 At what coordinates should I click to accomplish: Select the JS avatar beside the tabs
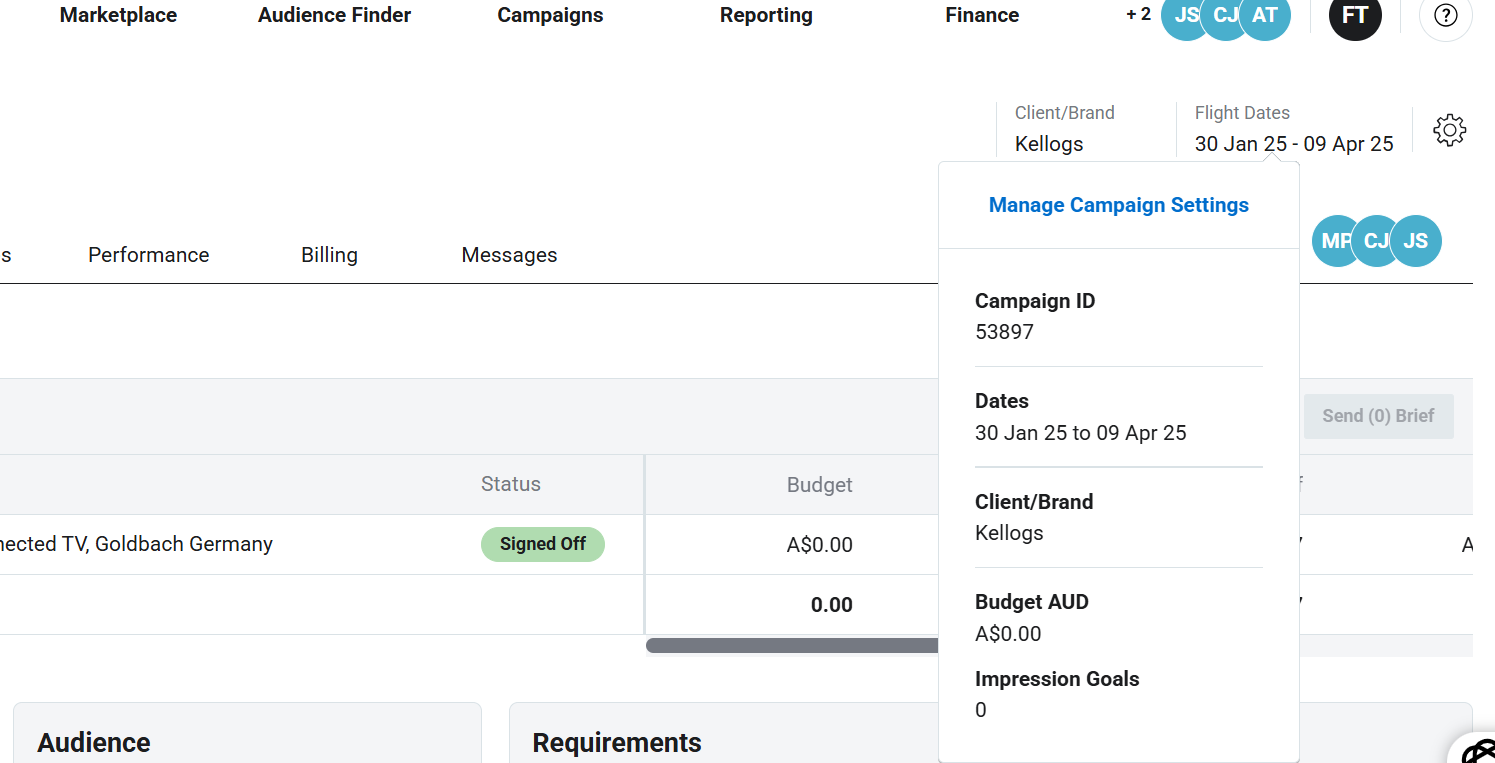(1417, 241)
